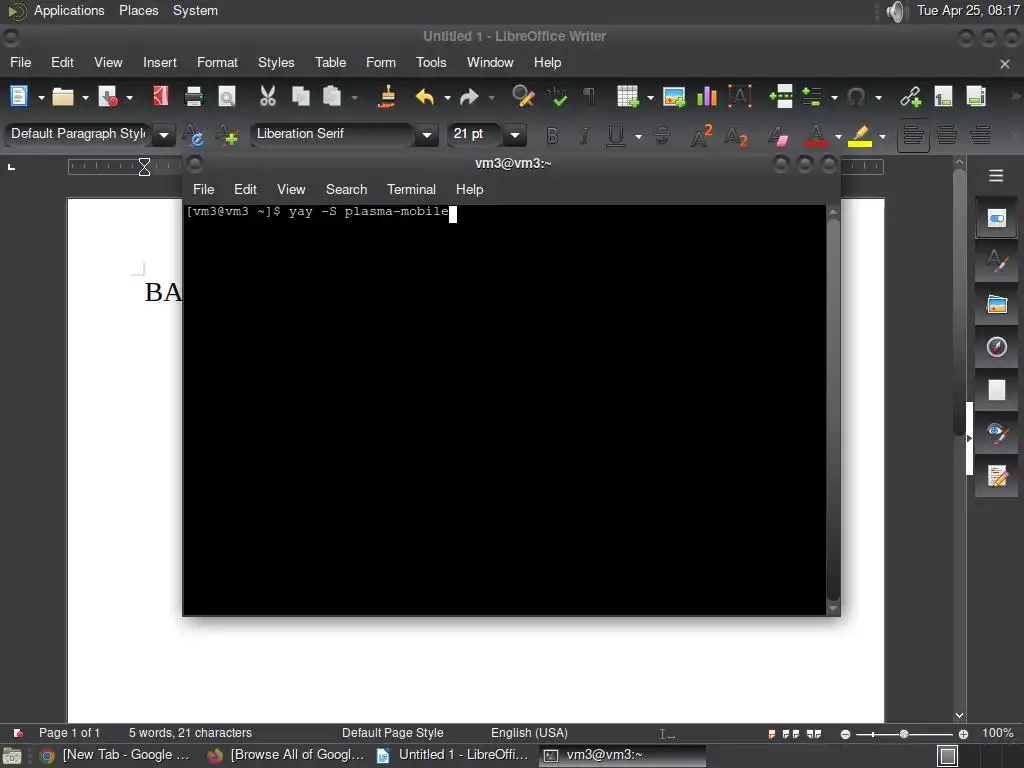Toggle Subscript formatting

coord(735,136)
